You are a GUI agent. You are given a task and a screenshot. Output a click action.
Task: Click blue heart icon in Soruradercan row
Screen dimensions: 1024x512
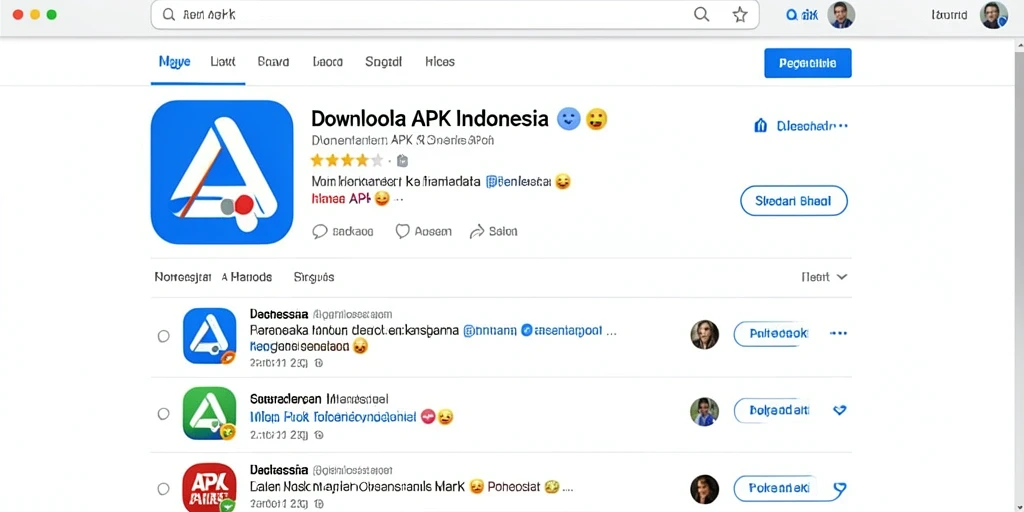840,411
